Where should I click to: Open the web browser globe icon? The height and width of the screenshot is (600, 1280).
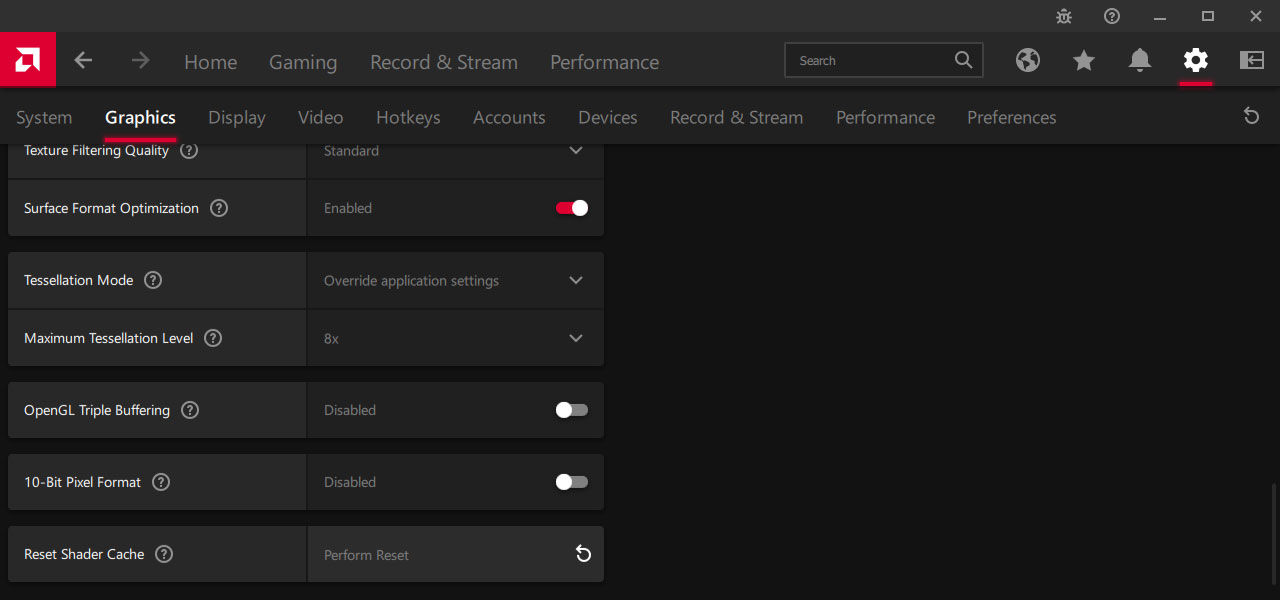[x=1027, y=61]
